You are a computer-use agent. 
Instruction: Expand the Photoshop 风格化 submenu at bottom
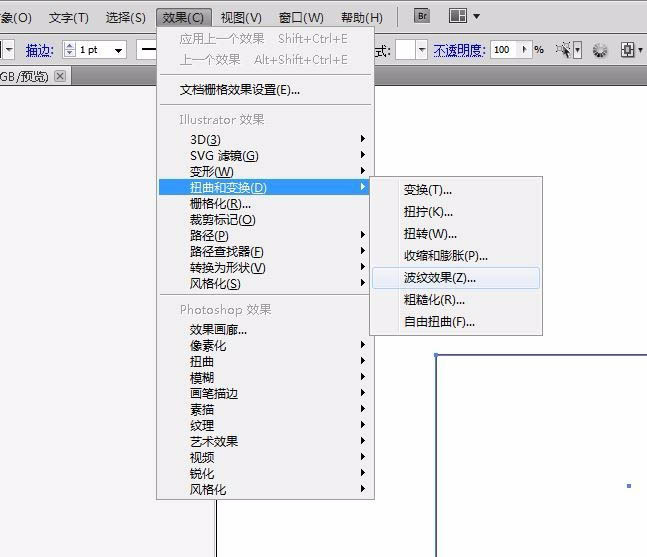pos(265,489)
